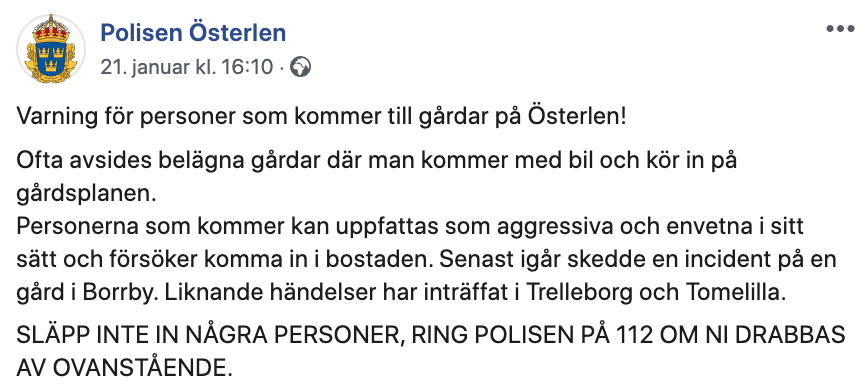Click the Polisen Österlen crest avatar
Screen dimensions: 863x387
51,48
